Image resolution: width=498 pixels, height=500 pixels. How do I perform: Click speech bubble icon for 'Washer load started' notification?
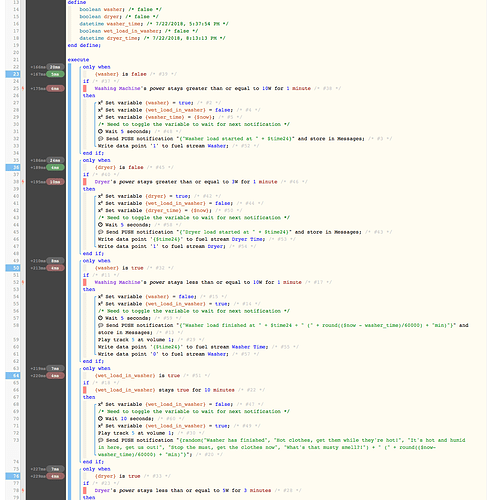tap(100, 139)
